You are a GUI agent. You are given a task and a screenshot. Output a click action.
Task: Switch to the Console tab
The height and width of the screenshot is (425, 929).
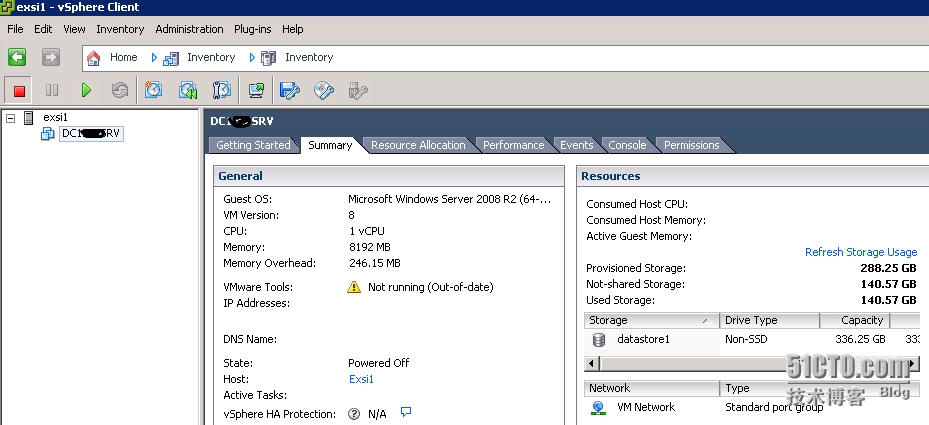(627, 145)
